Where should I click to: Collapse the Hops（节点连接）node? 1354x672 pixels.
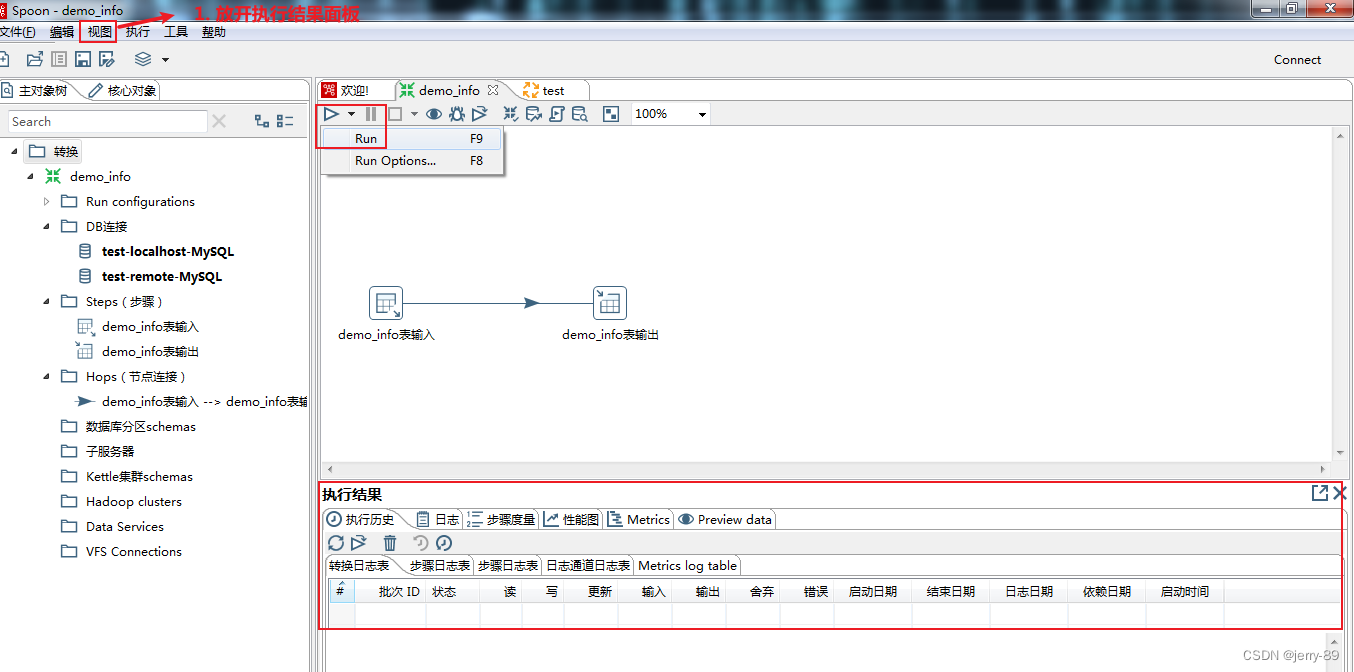tap(46, 376)
